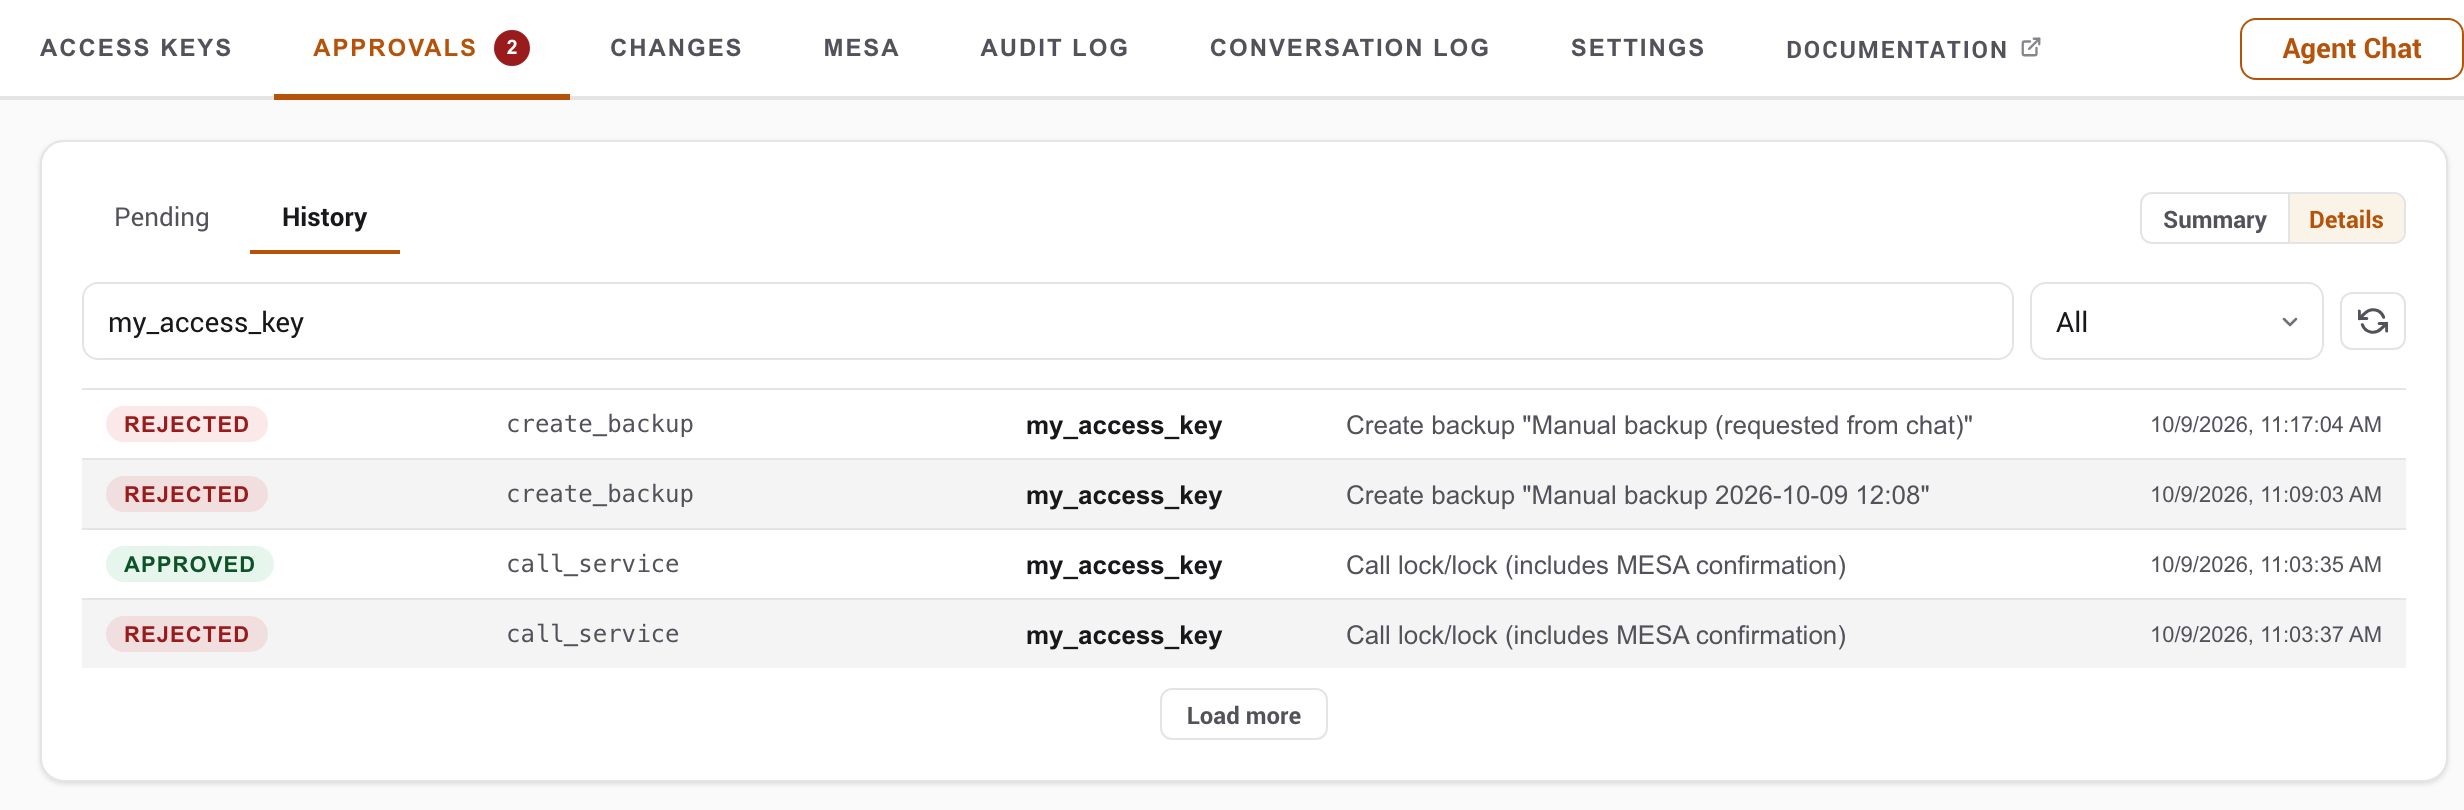Open the Conversation Log tab
This screenshot has width=2464, height=810.
click(x=1349, y=48)
